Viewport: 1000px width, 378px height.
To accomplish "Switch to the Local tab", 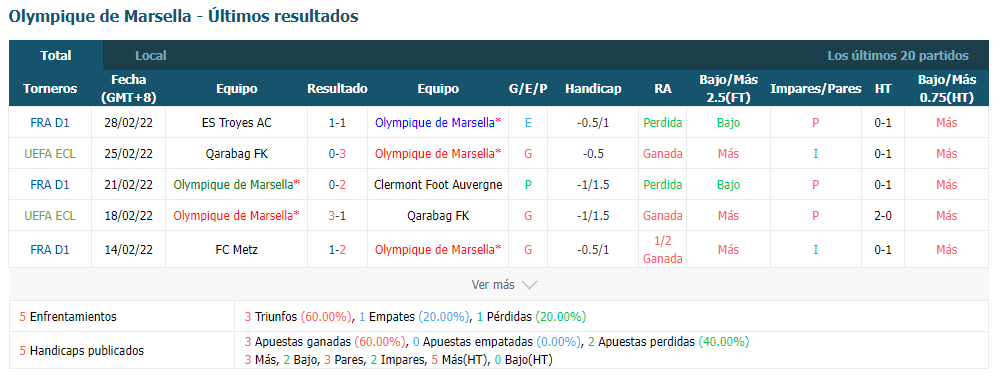I will click(x=151, y=55).
